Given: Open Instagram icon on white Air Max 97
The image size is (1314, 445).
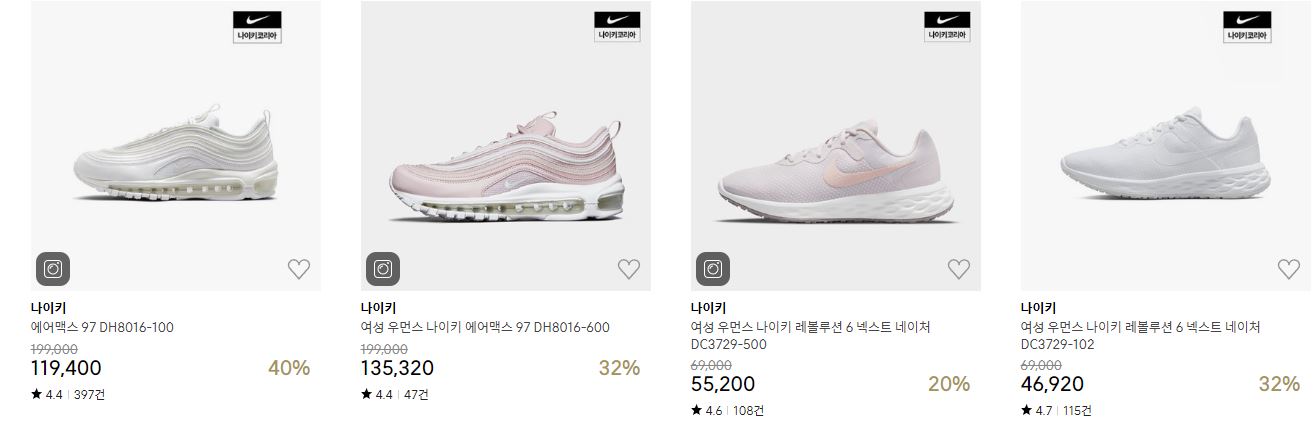Looking at the screenshot, I should 53,268.
